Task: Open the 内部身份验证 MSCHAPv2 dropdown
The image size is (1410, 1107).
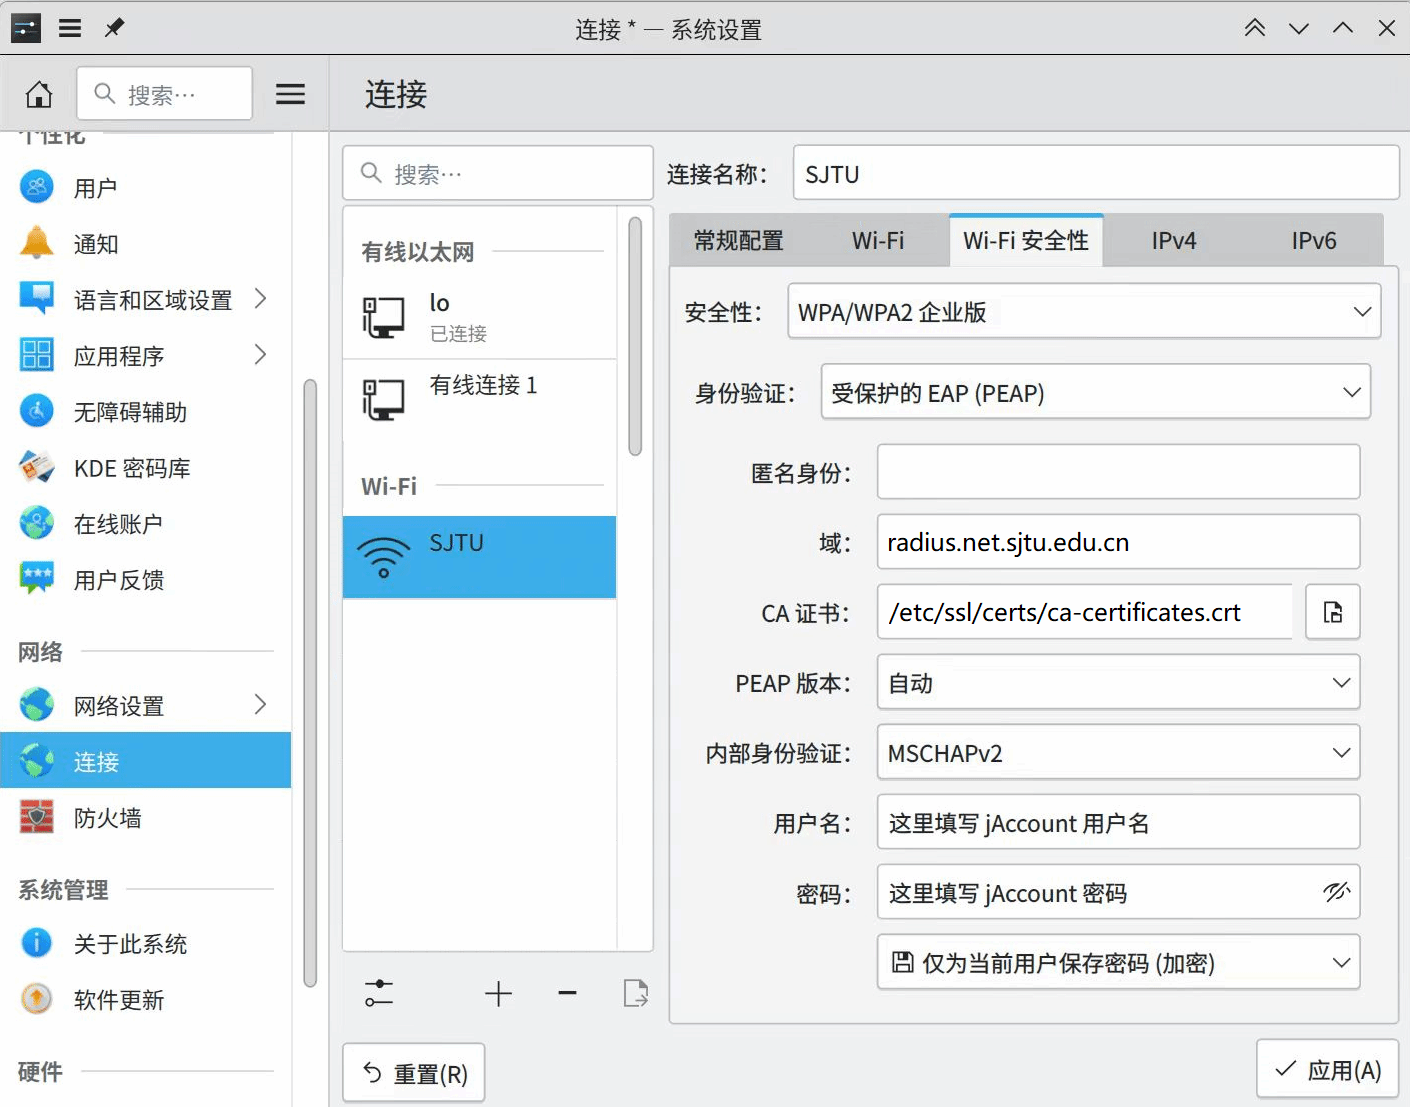Action: pos(1118,752)
